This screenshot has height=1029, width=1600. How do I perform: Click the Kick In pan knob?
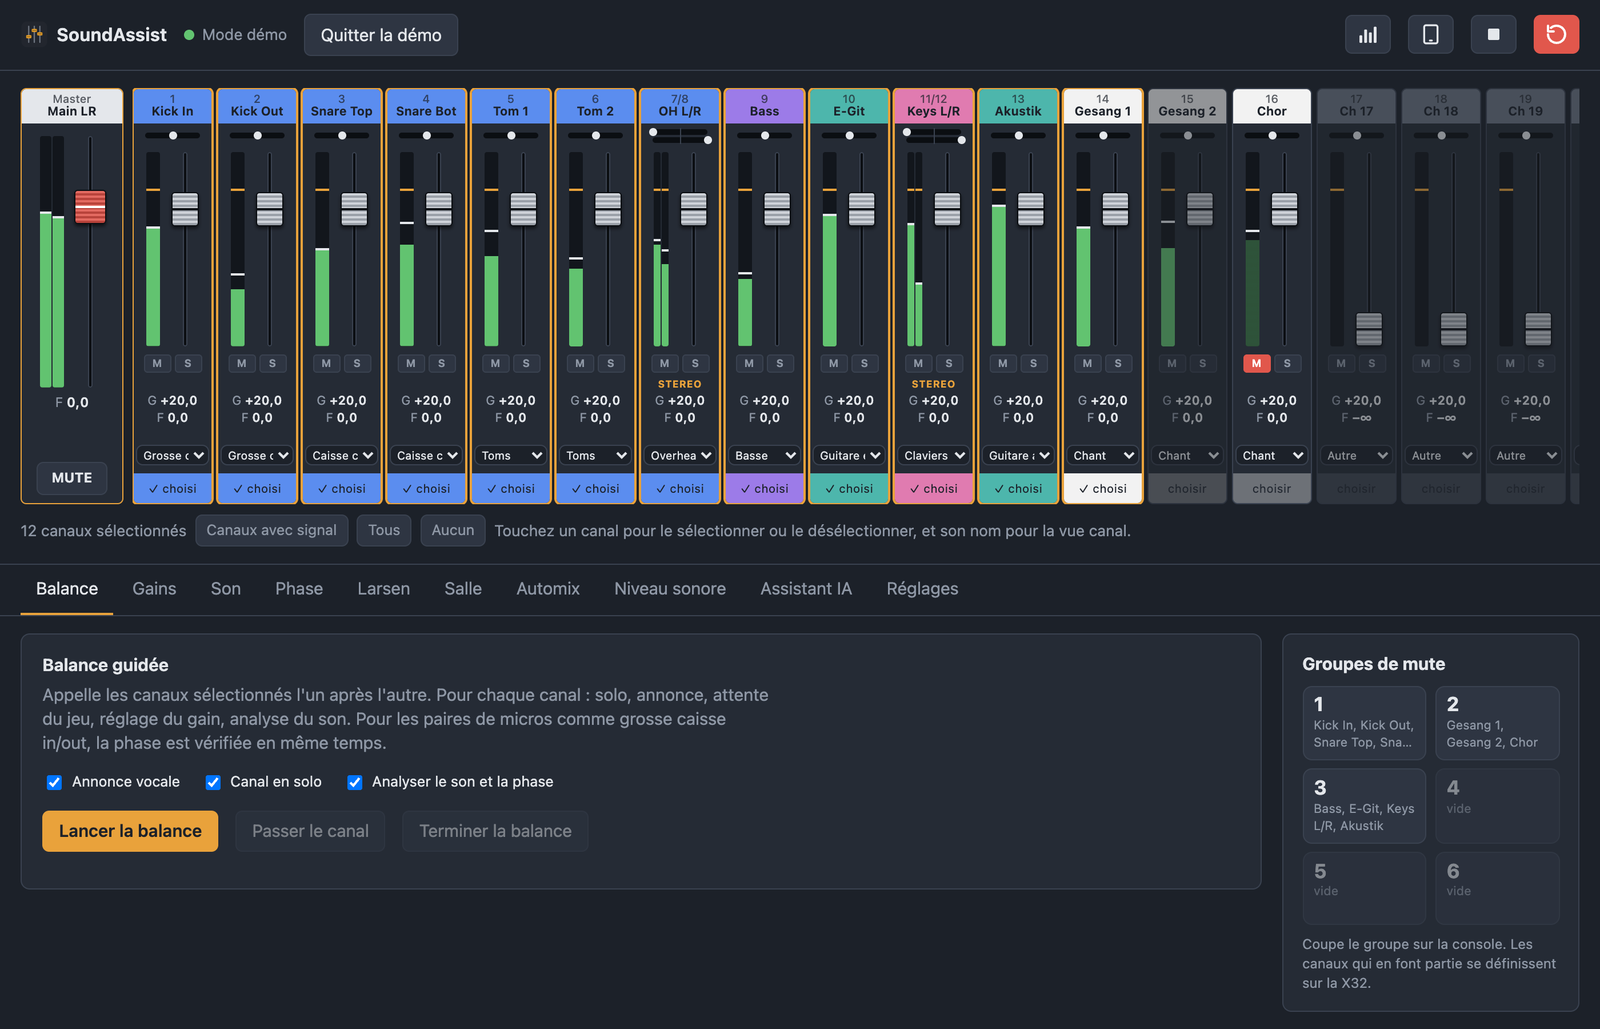173,135
